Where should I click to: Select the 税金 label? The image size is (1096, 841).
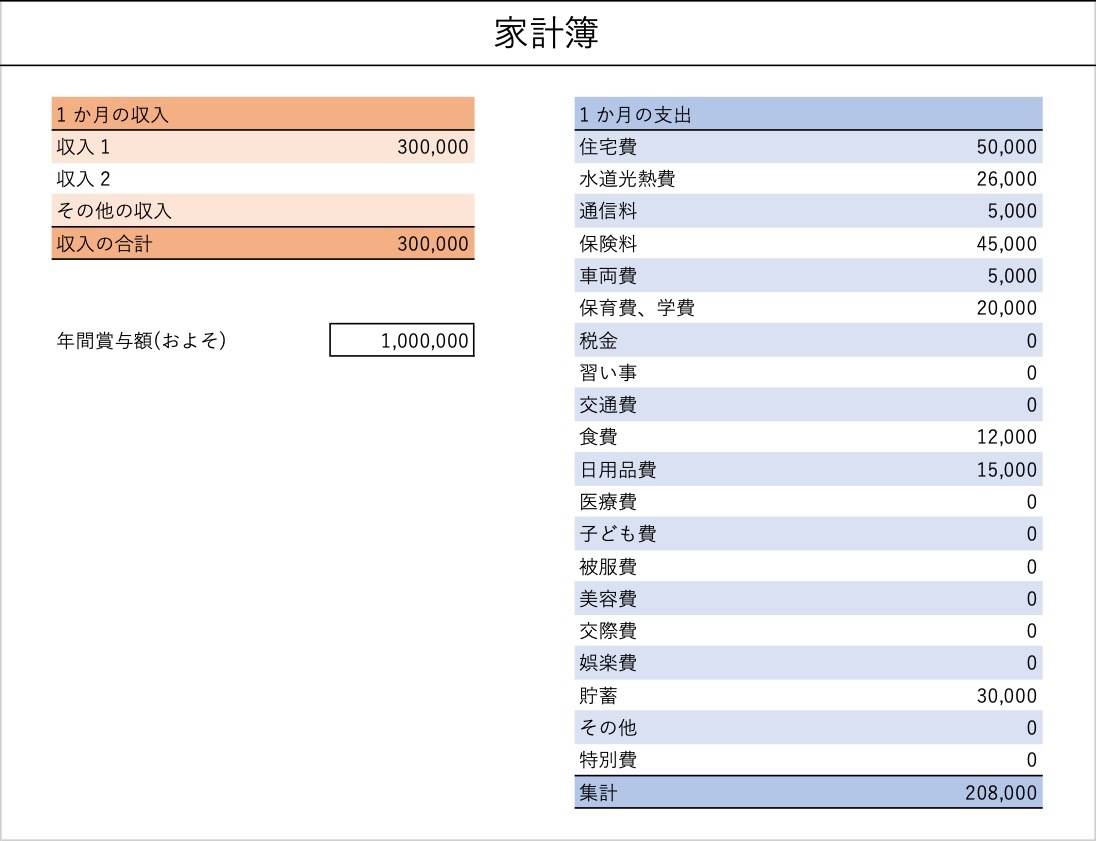coord(598,341)
